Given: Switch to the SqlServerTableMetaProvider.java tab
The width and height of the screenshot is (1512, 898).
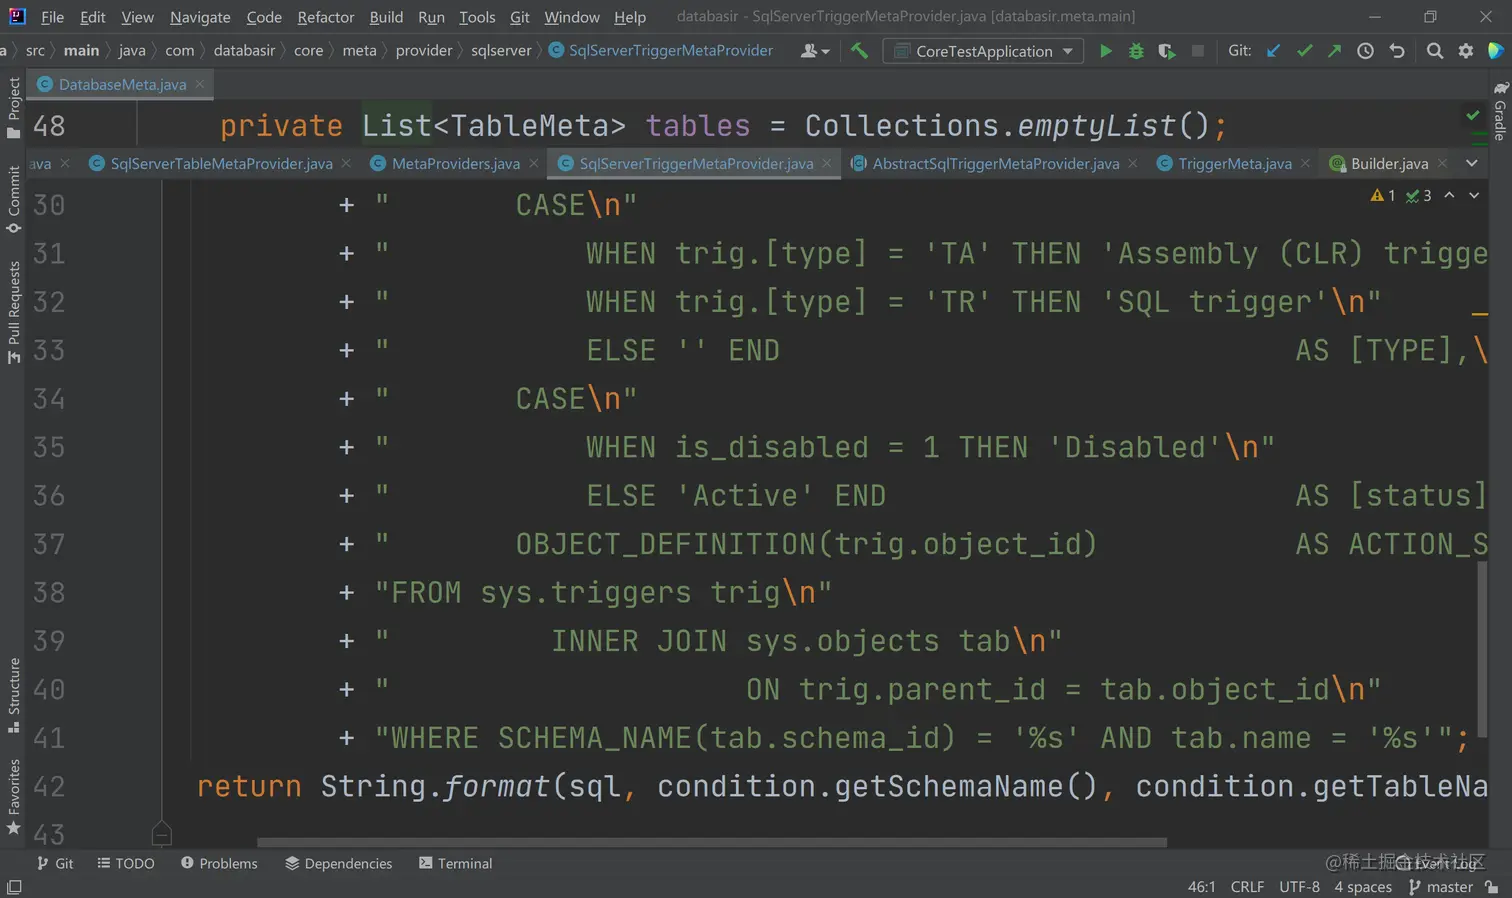Looking at the screenshot, I should (221, 163).
